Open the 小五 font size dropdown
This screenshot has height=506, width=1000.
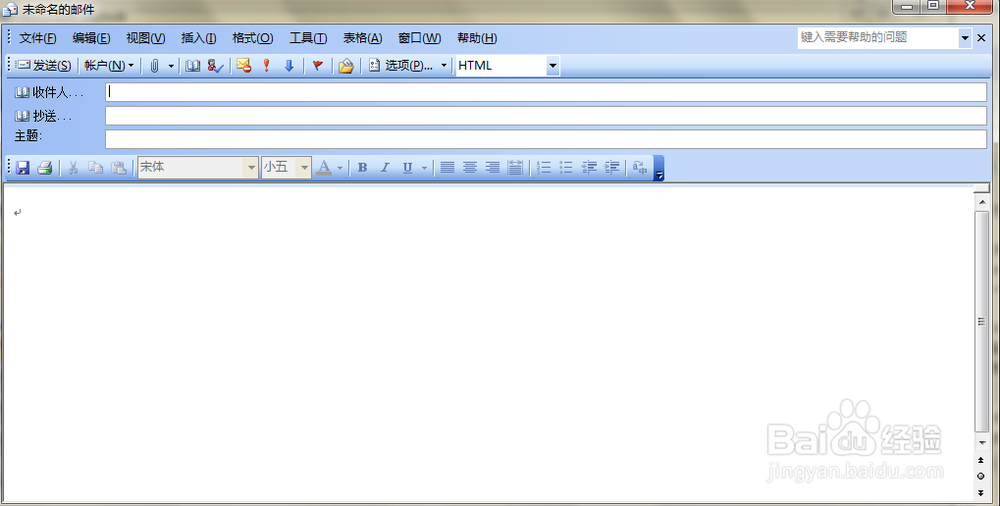(x=304, y=168)
